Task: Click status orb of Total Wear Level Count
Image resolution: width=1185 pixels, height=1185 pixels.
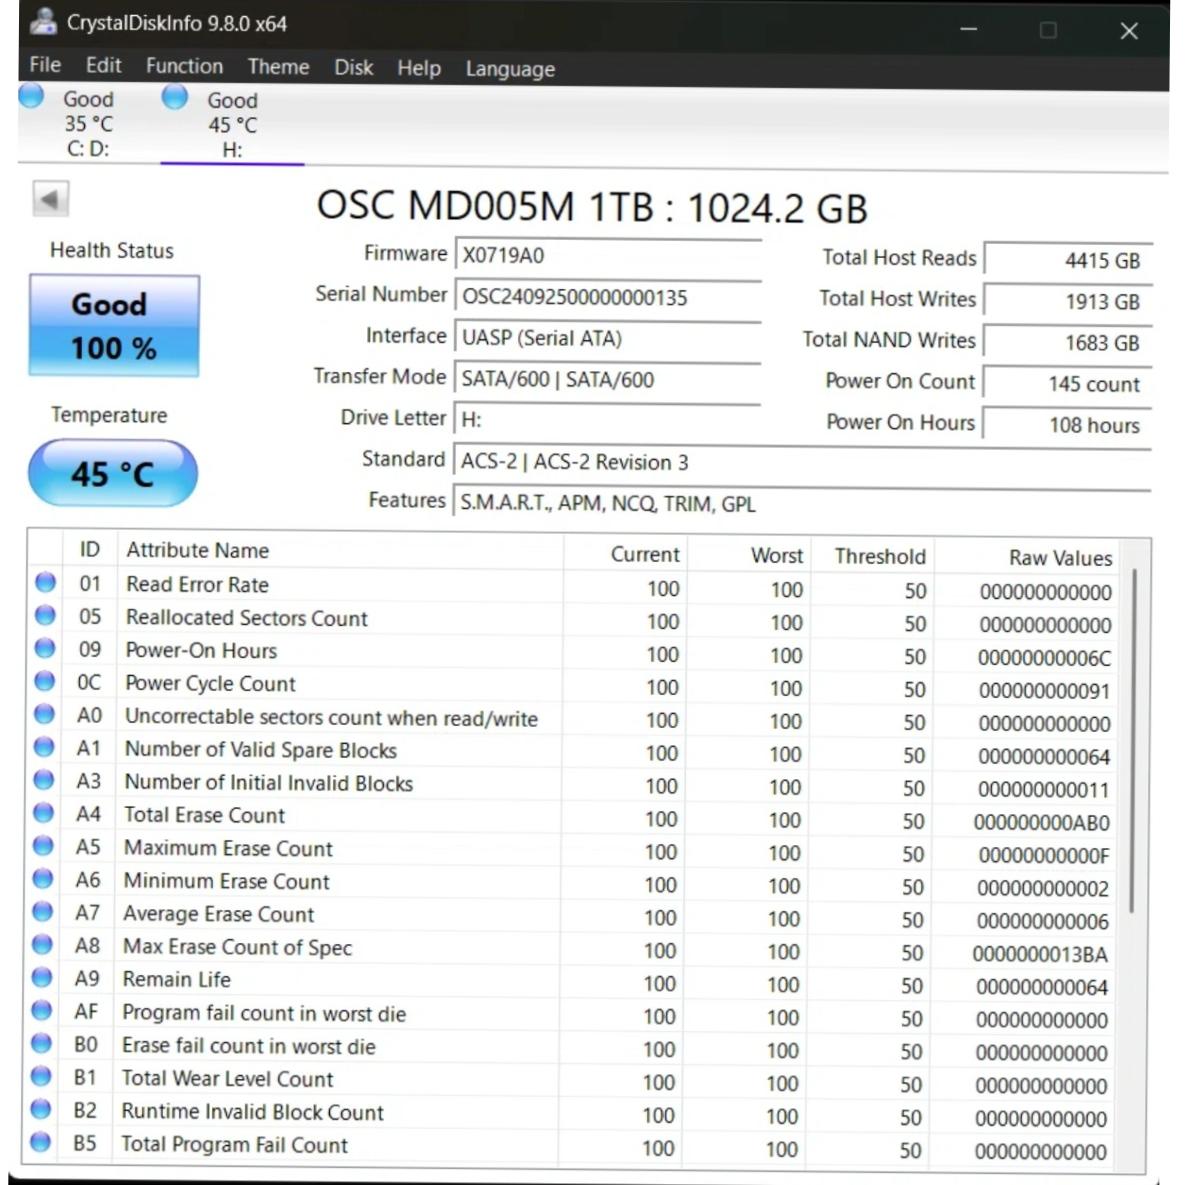Action: pos(42,1076)
